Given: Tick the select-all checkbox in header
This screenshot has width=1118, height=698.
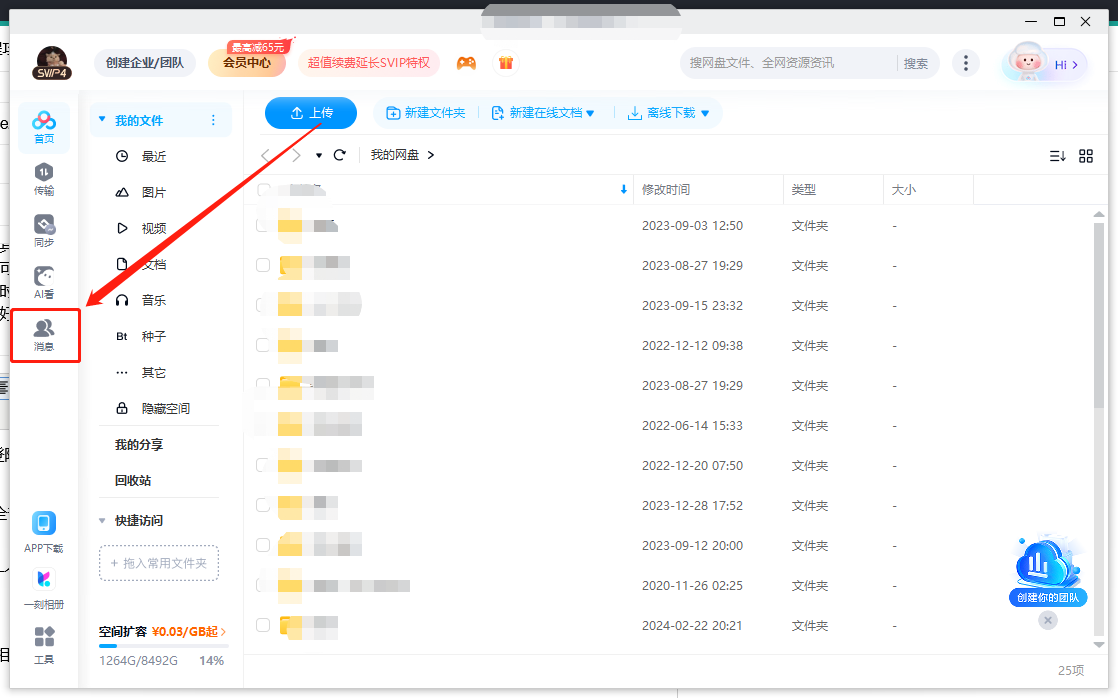Looking at the screenshot, I should coord(264,190).
